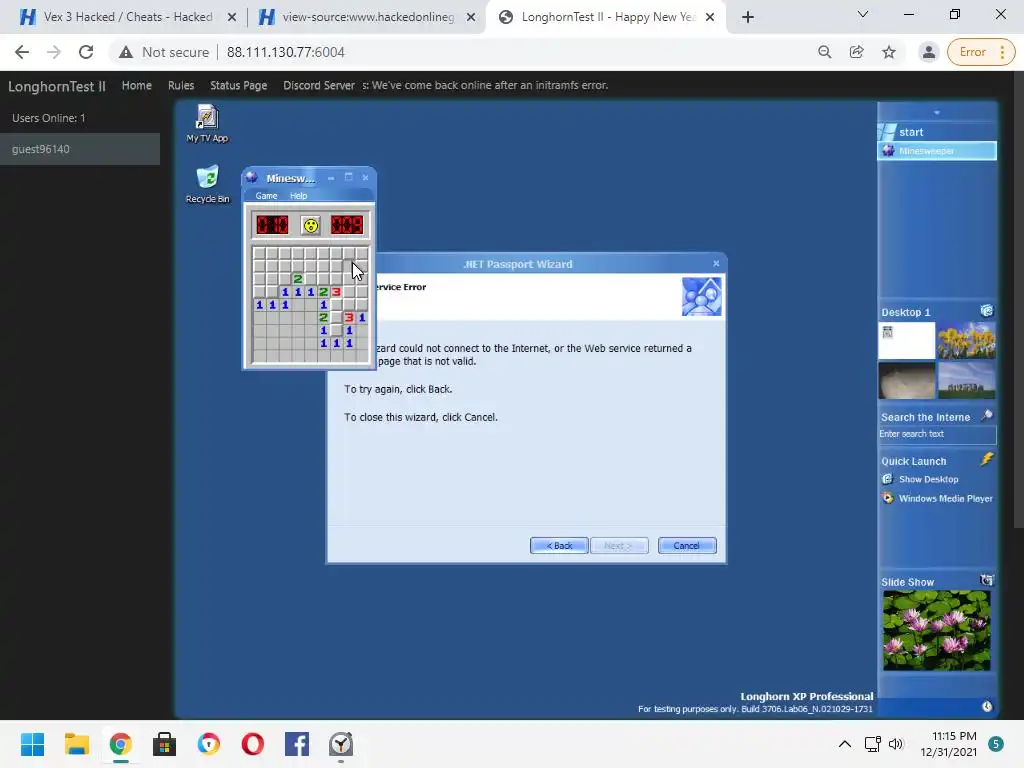Click the Quick Launch lightning icon

click(x=987, y=459)
